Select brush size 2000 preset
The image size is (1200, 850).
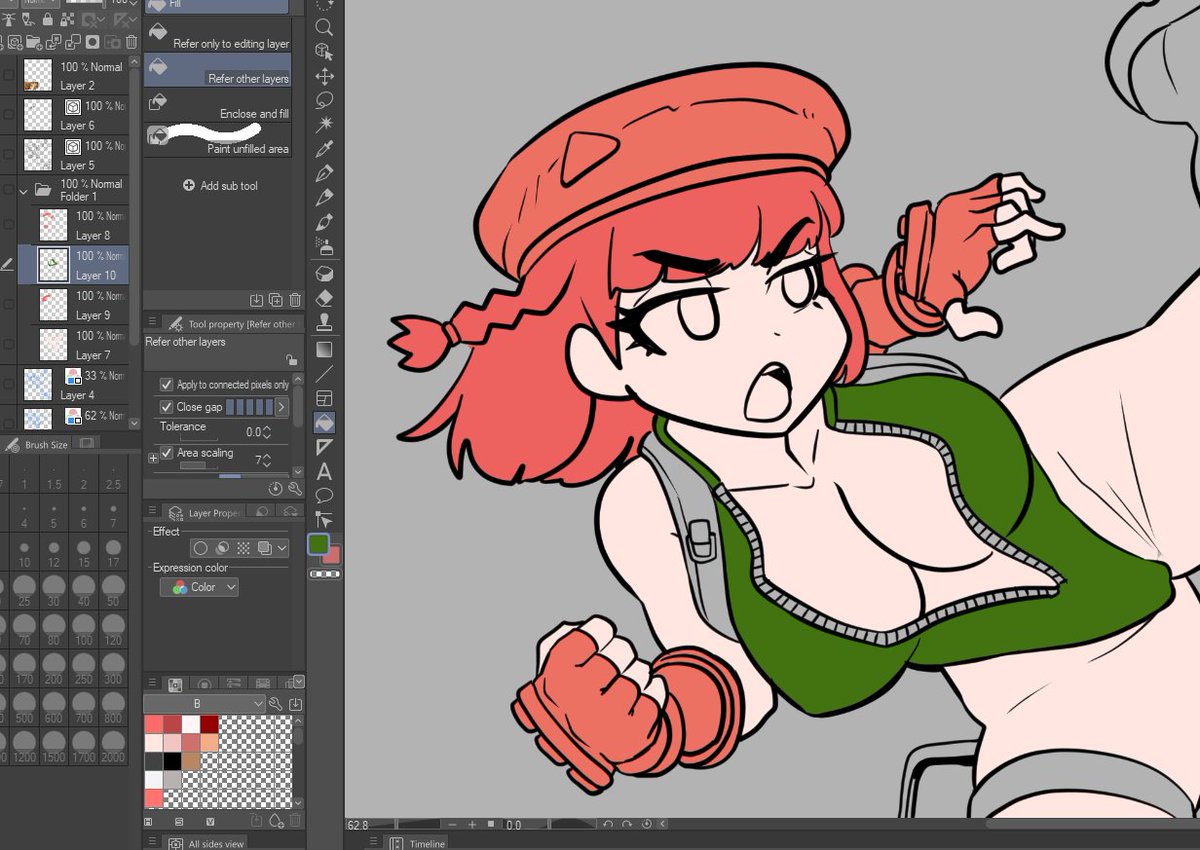(113, 746)
